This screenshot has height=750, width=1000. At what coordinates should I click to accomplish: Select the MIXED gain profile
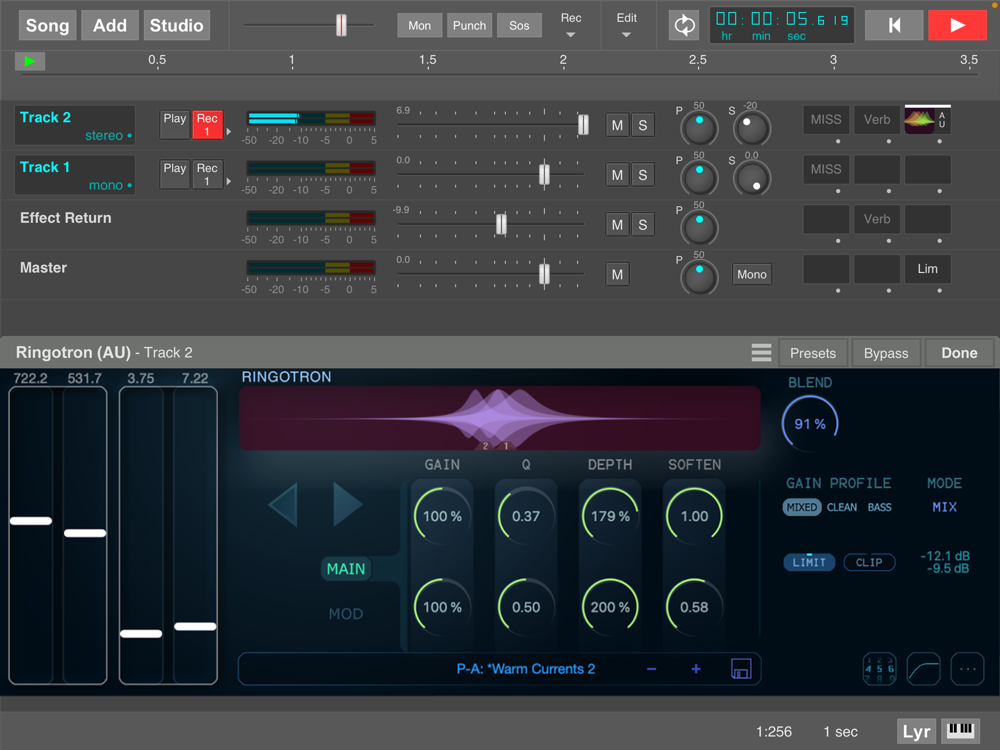coord(802,507)
